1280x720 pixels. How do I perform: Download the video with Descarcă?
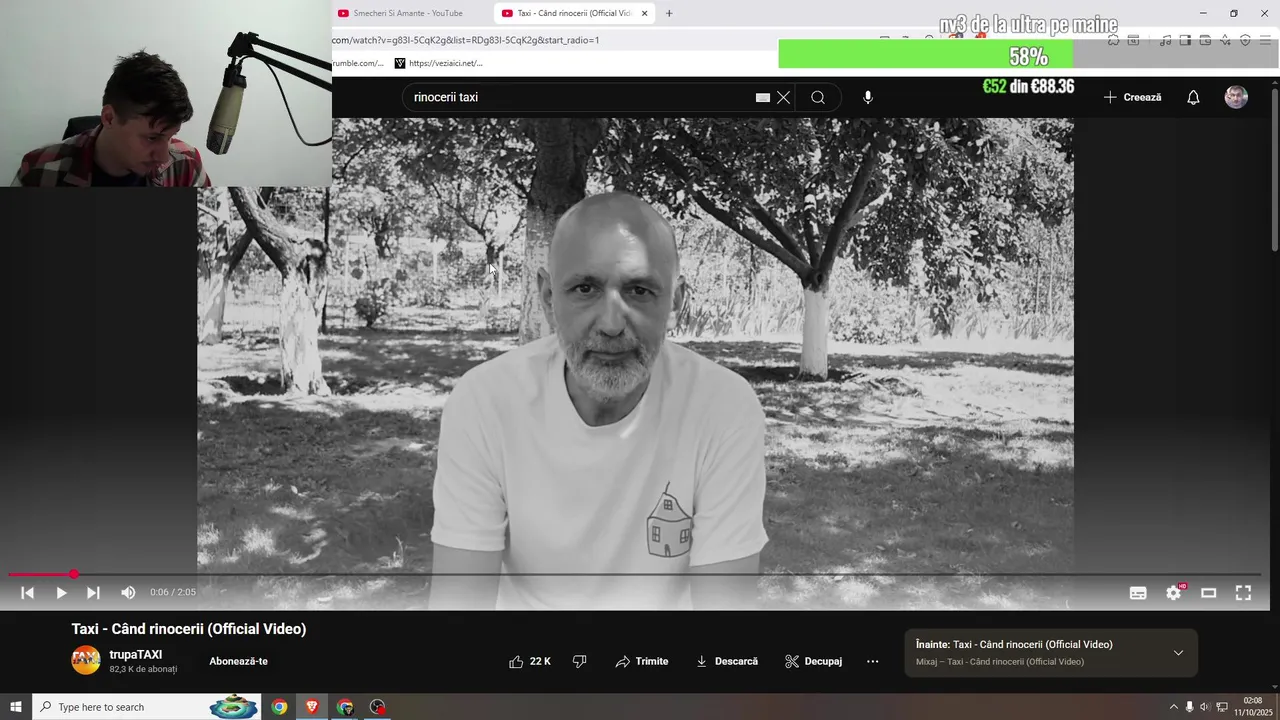tap(726, 661)
